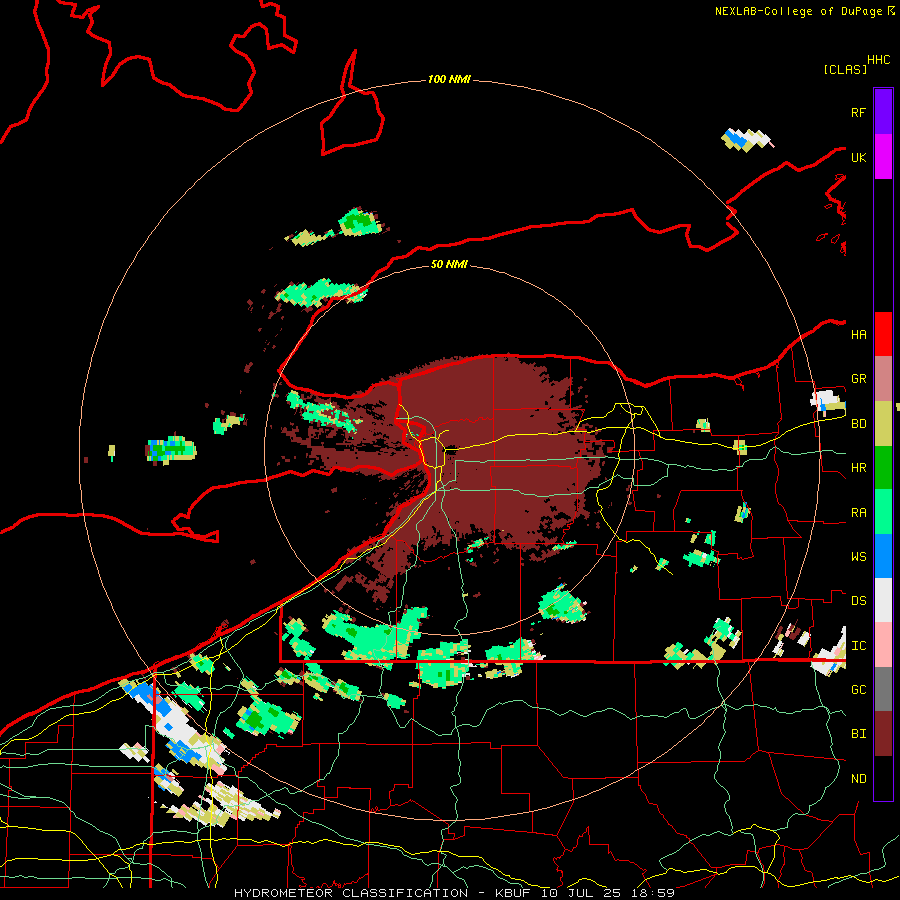Click the IC pink legend swatch
Viewport: 900px width, 900px height.
883,645
